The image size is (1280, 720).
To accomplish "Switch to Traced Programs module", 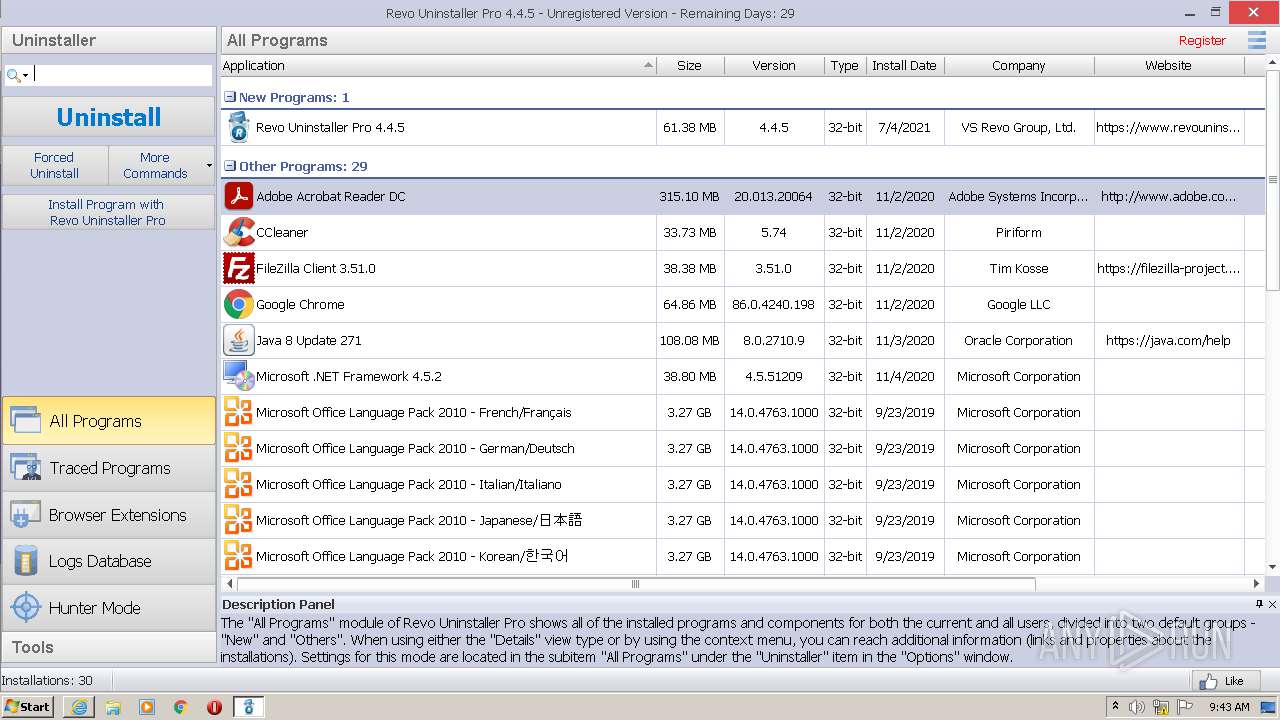I will point(108,468).
